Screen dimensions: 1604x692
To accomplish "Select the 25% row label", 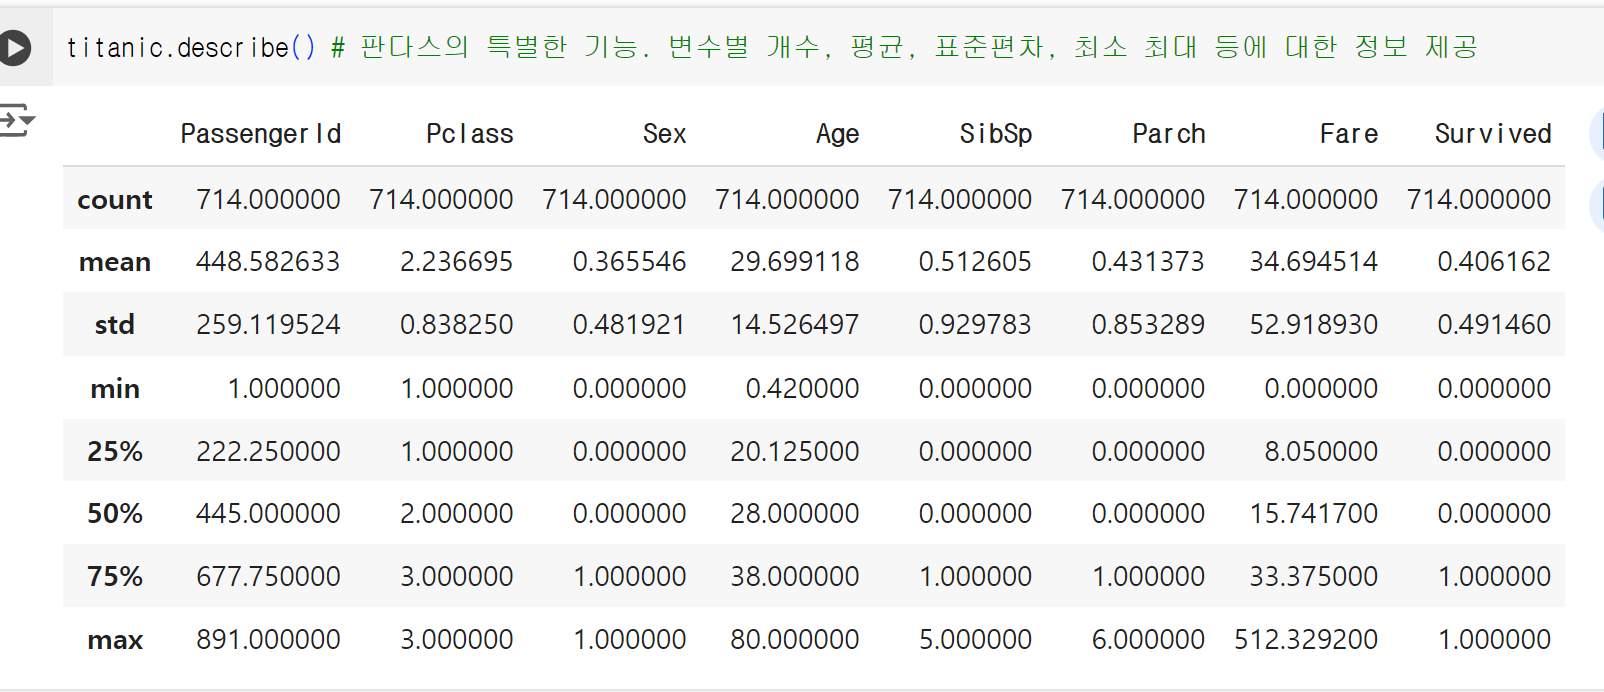I will (x=115, y=451).
